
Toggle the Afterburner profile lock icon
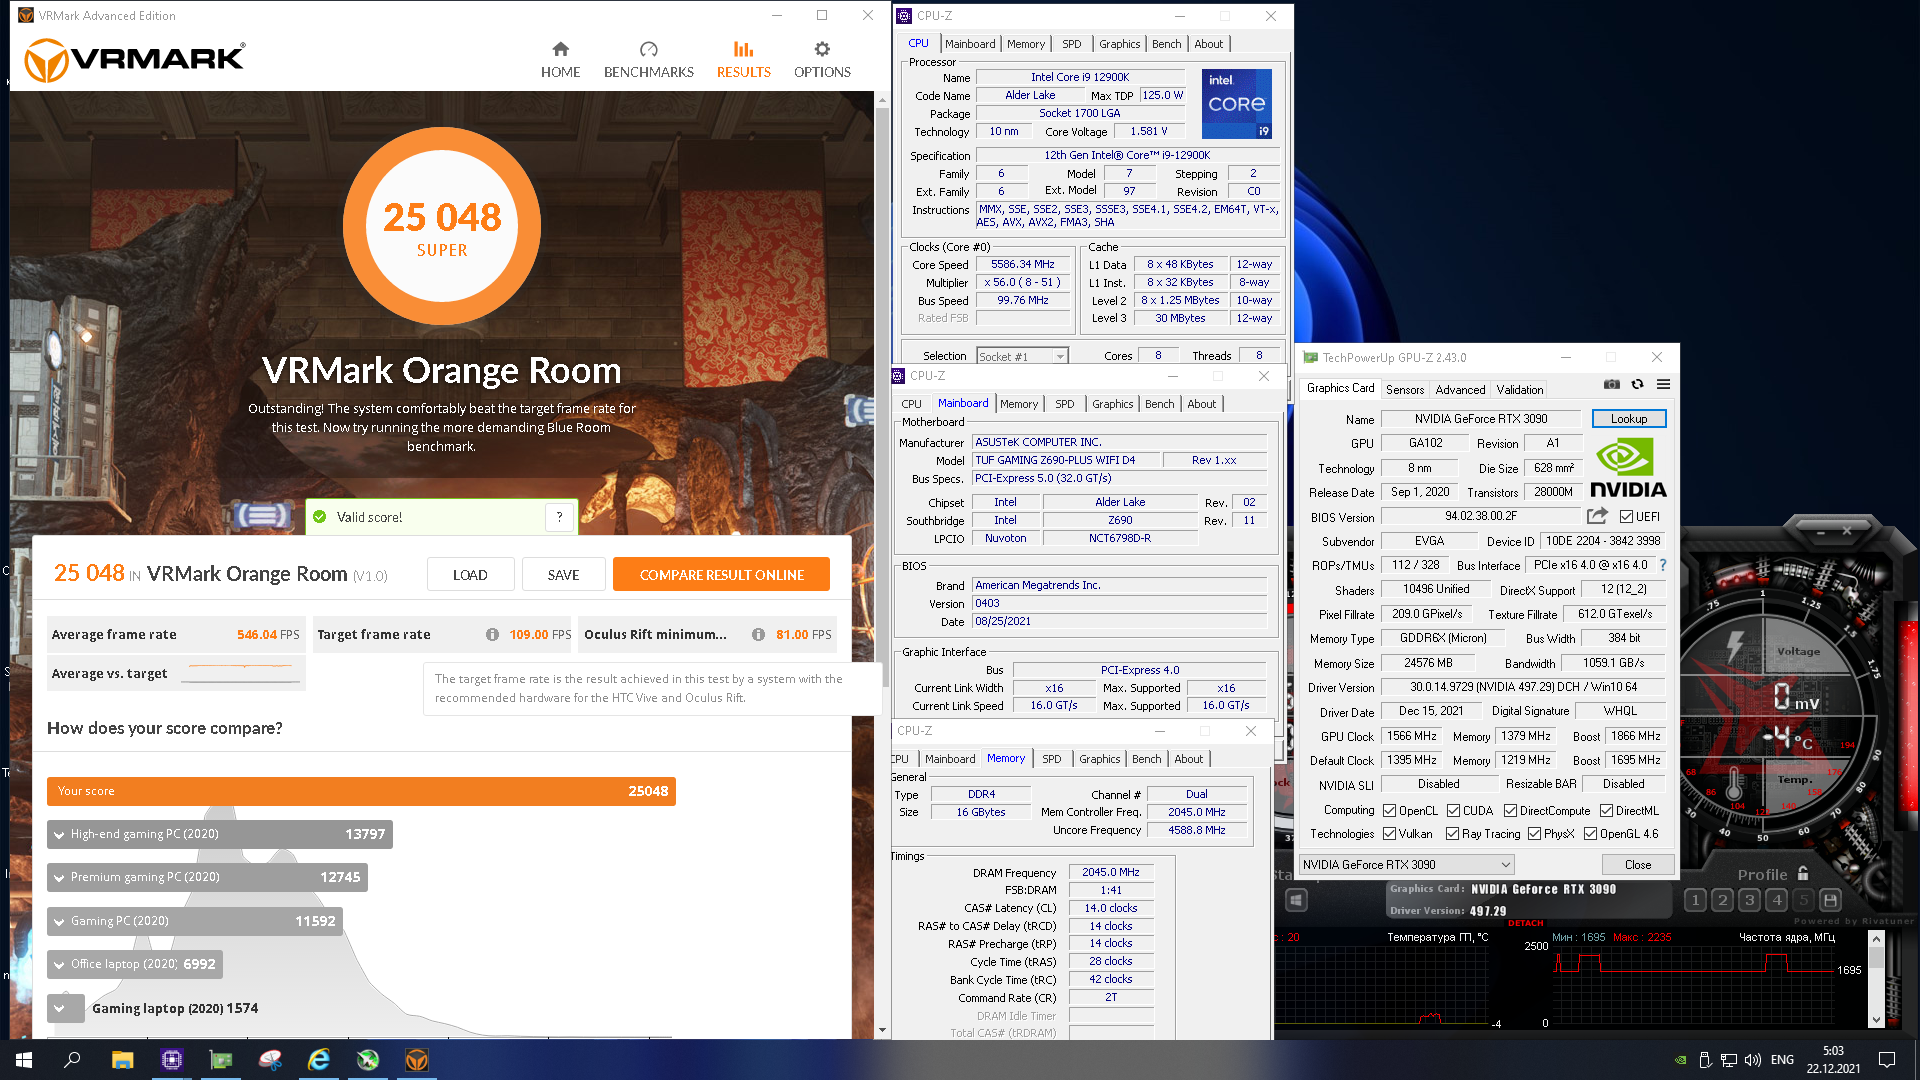1803,873
